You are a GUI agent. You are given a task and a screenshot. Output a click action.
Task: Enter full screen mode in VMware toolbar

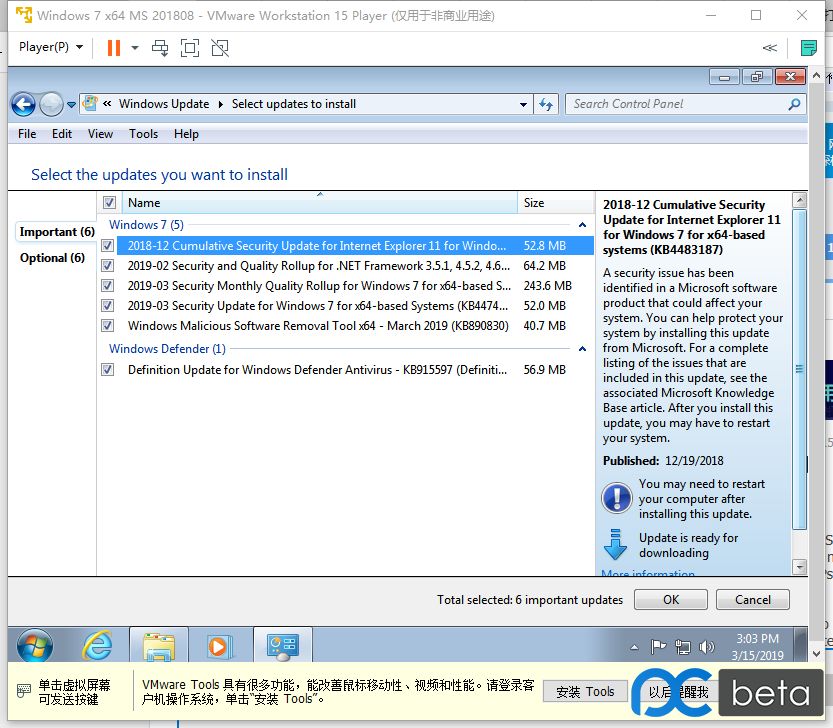click(190, 47)
